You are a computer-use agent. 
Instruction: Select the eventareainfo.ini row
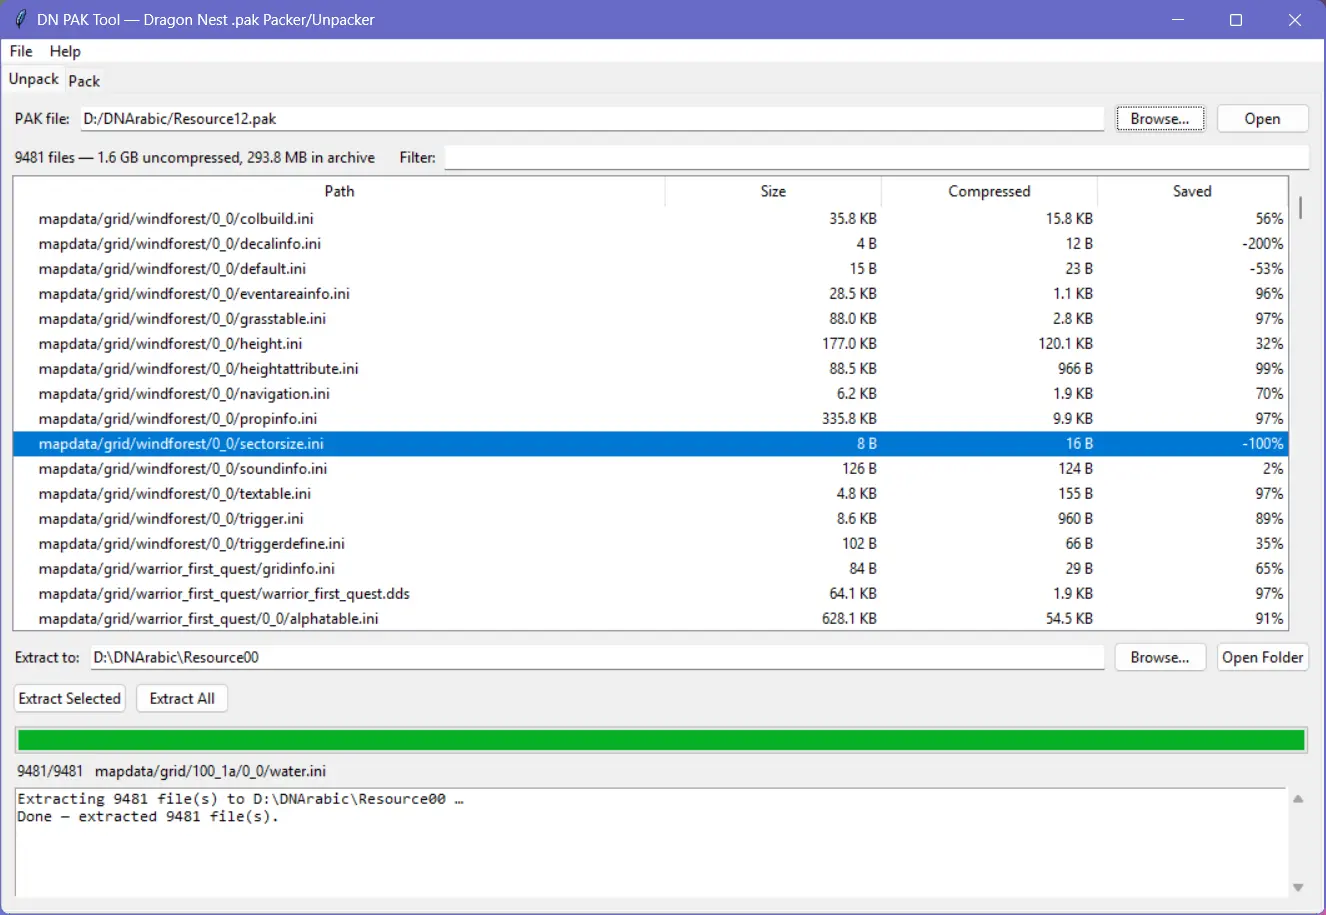coord(650,293)
